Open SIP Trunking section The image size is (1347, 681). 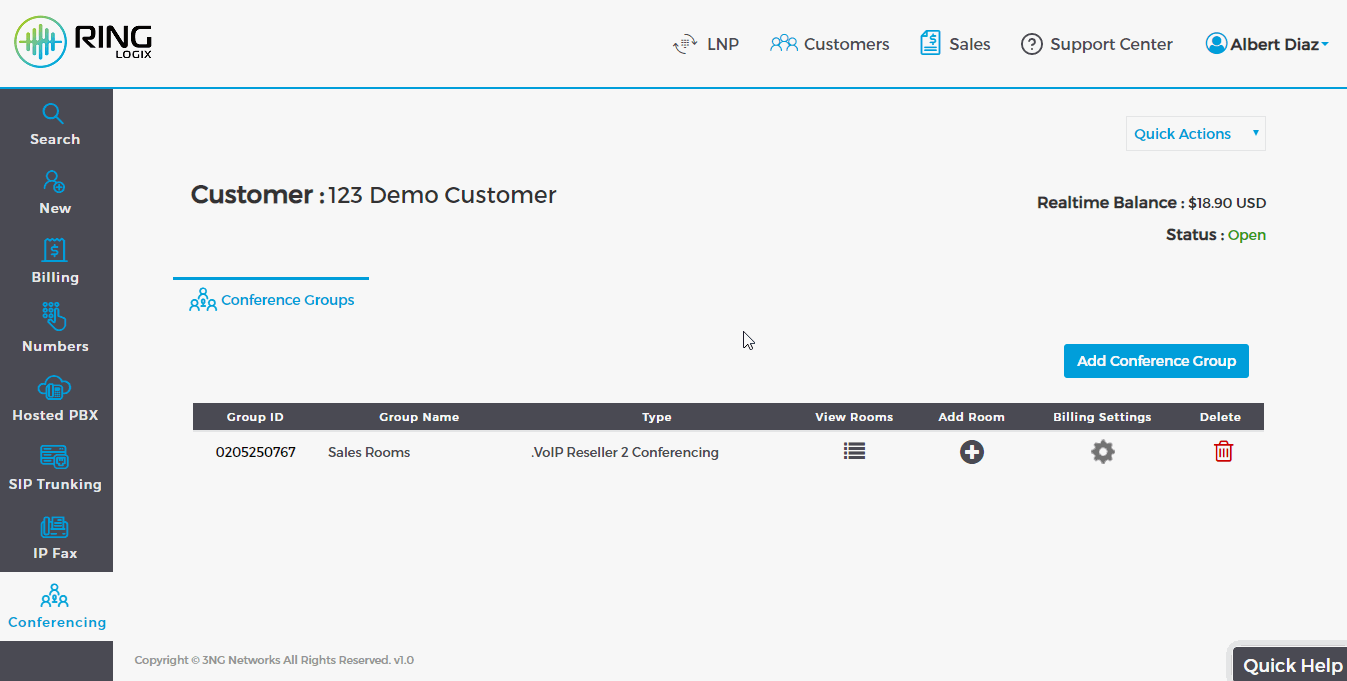(x=55, y=470)
